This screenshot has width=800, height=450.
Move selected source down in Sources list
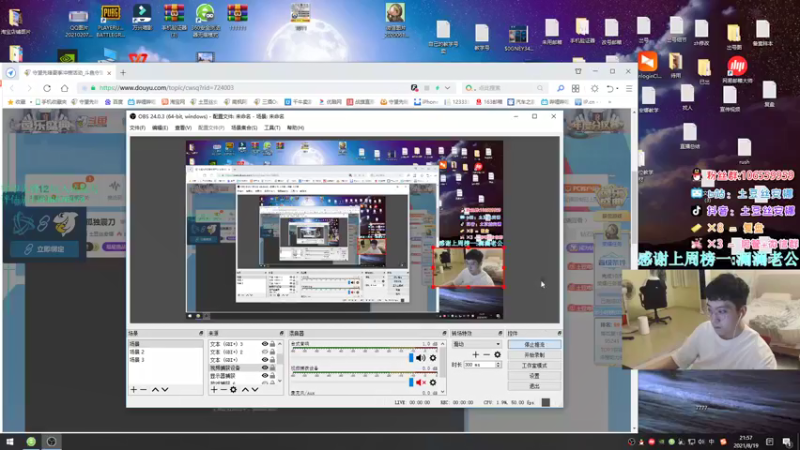coord(255,390)
